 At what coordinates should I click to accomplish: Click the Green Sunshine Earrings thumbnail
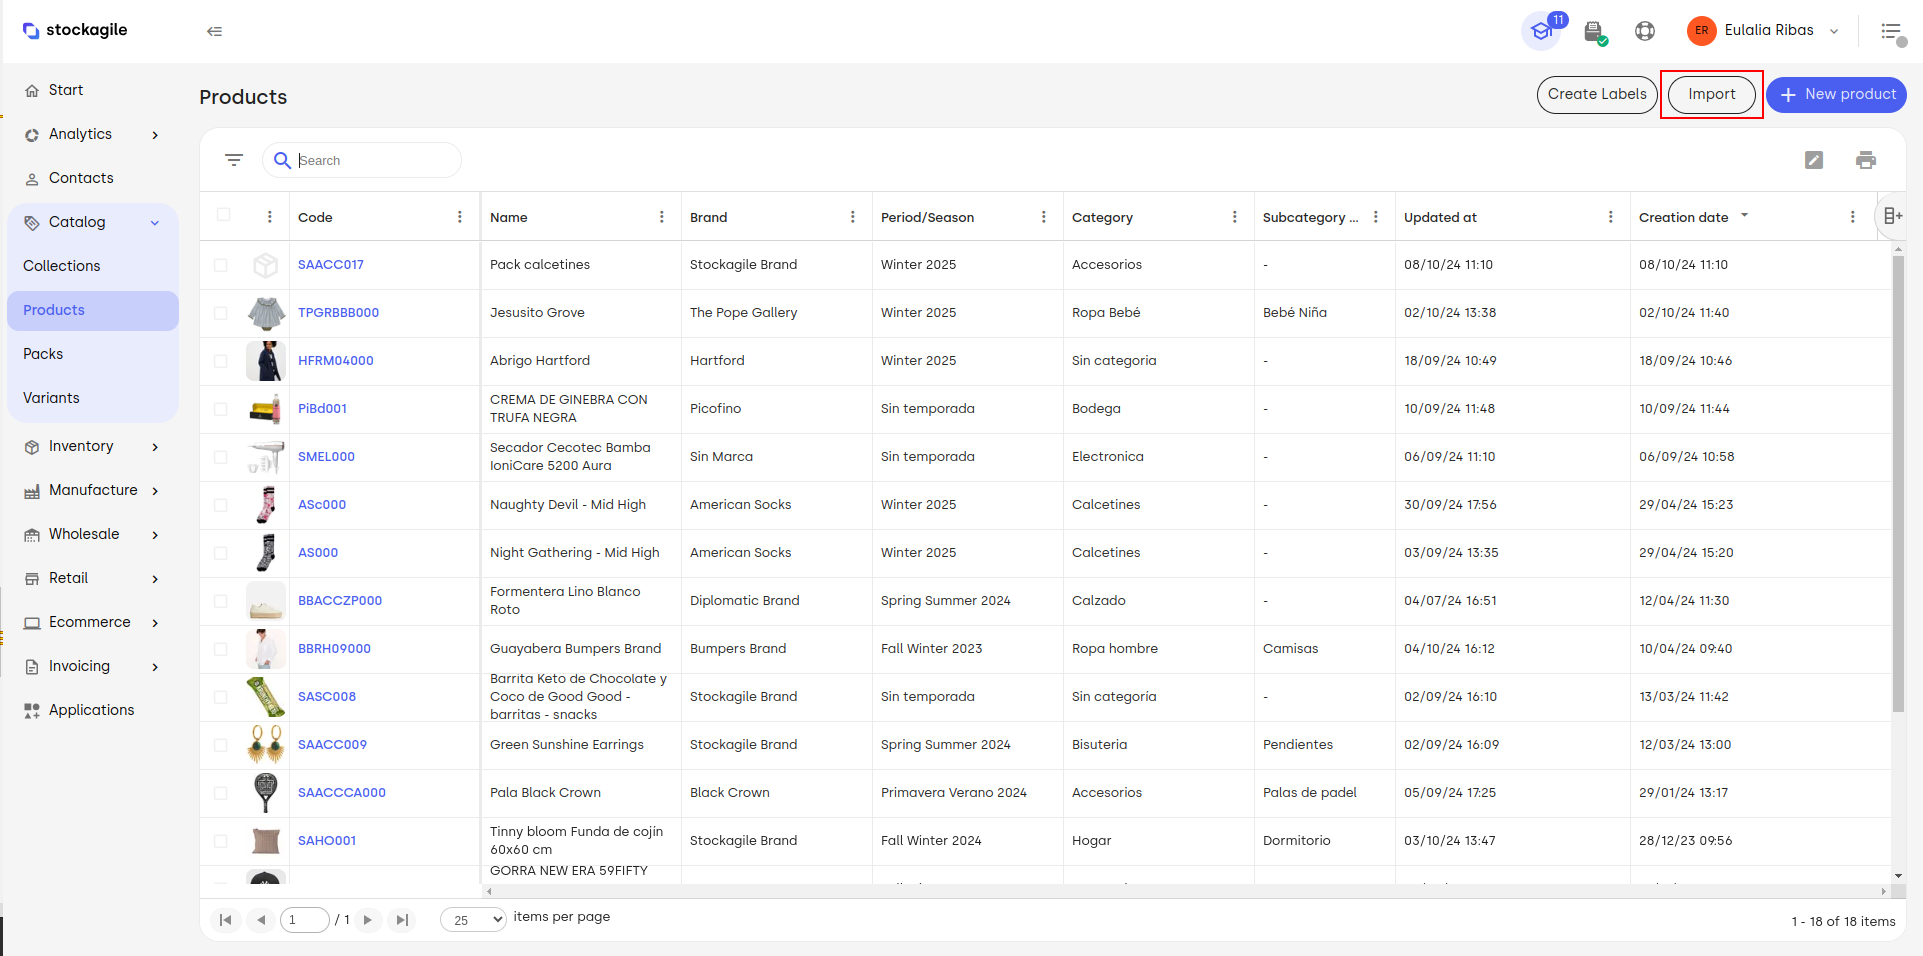266,745
